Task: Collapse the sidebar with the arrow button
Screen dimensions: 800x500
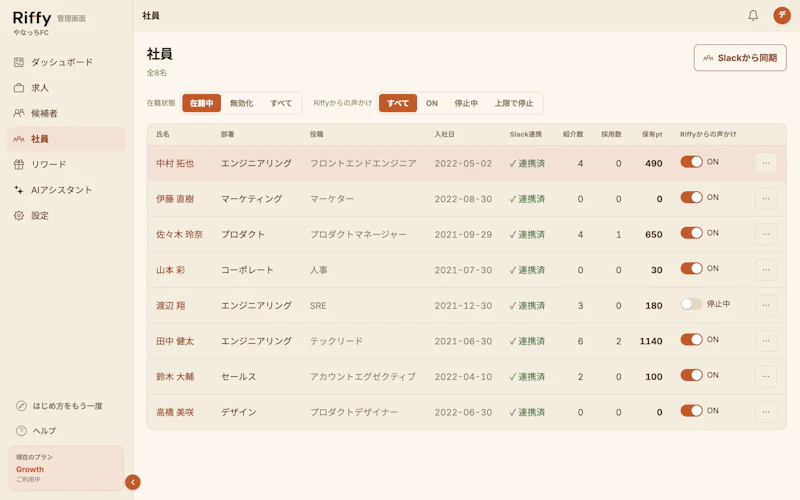Action: click(x=133, y=482)
